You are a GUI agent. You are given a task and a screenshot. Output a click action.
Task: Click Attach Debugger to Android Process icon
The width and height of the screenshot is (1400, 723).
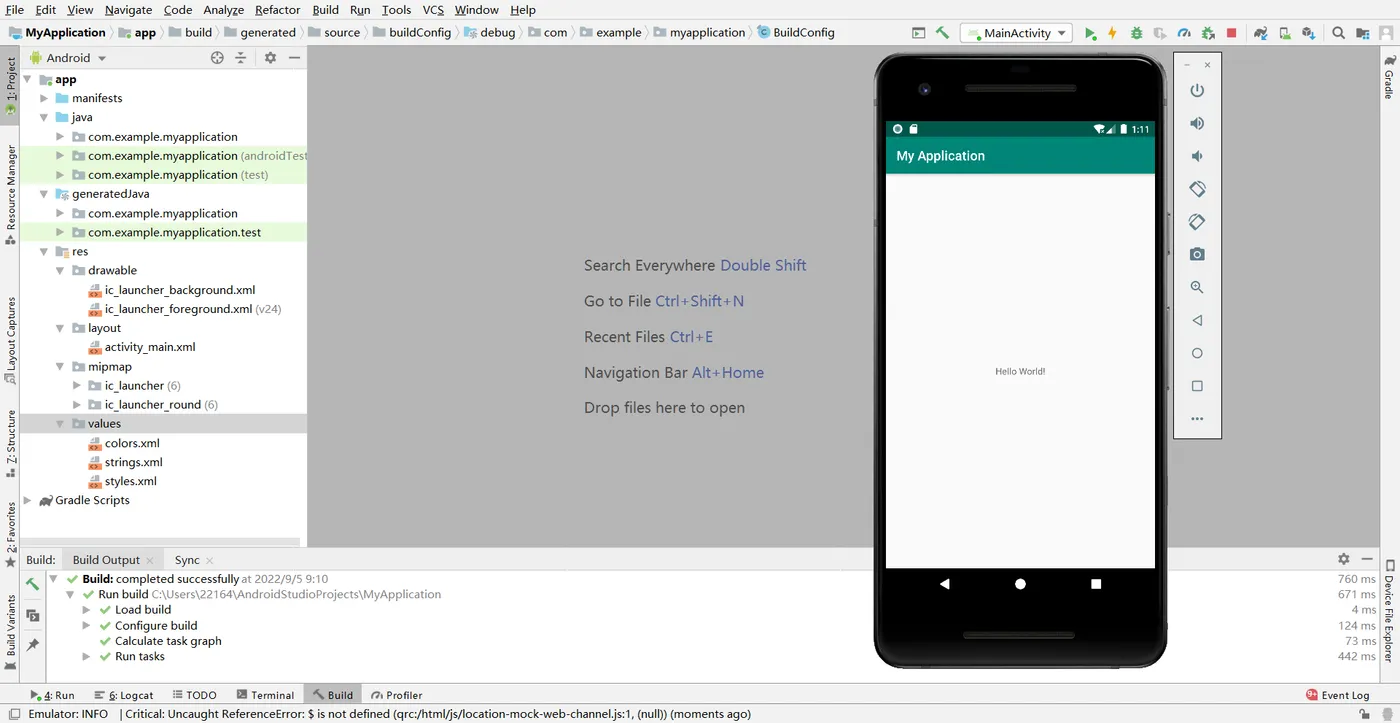click(x=1208, y=33)
